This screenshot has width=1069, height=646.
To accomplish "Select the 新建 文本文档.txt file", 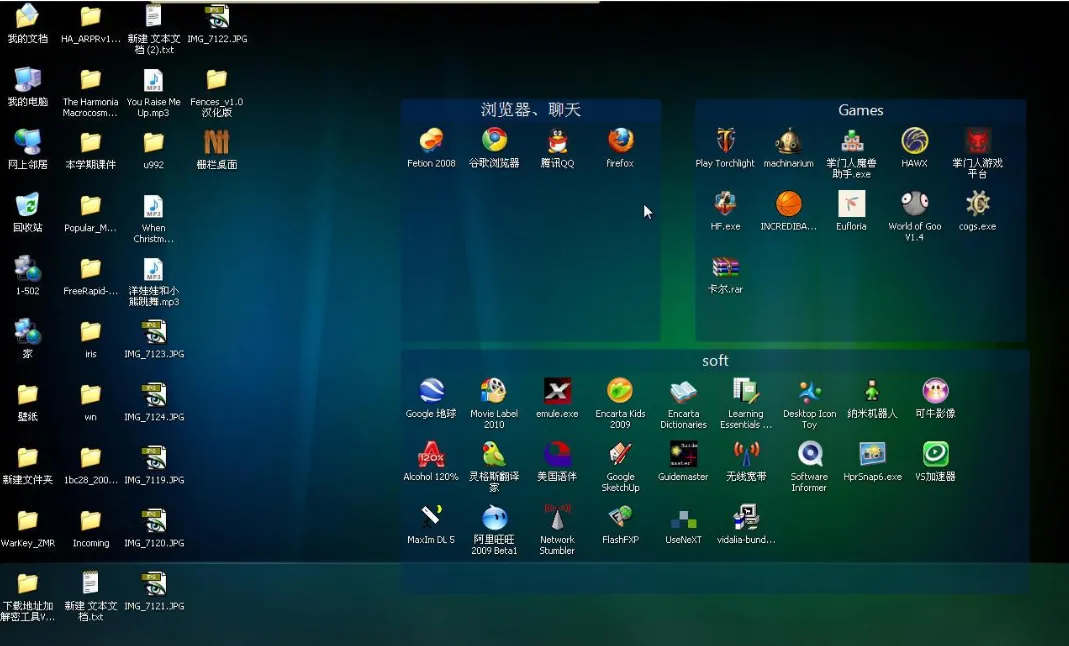I will (x=91, y=583).
